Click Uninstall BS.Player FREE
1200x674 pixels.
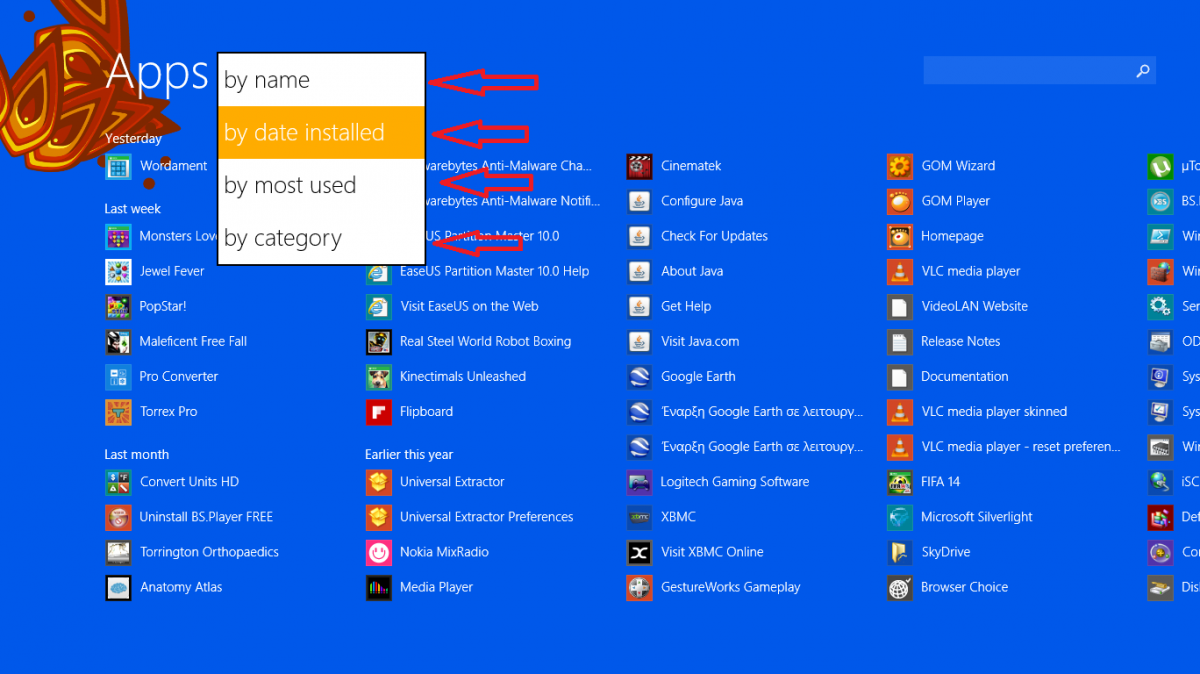189,517
